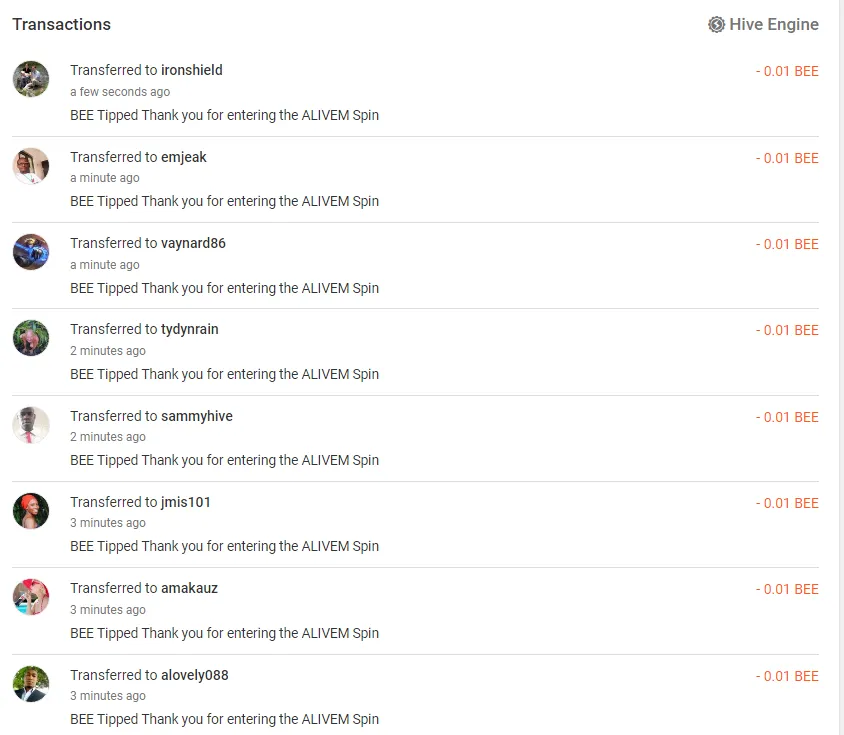Select sammyhive's avatar thumbnail
Screen dimensions: 844x735
coord(31,425)
